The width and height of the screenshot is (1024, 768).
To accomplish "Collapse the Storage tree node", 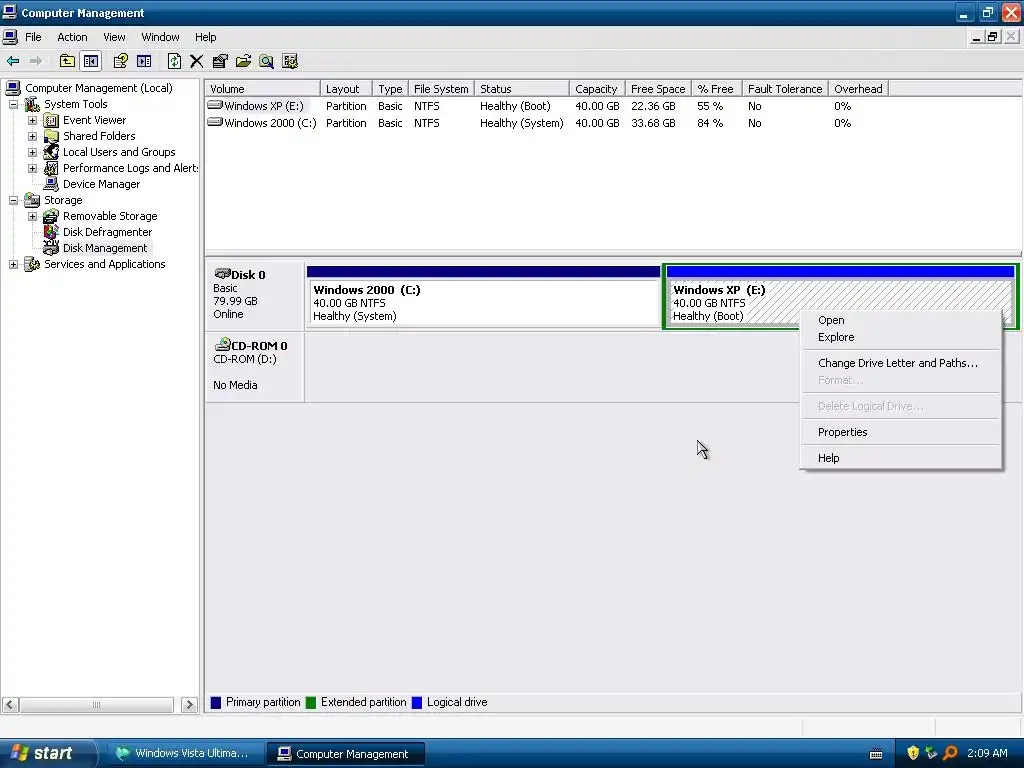I will click(x=13, y=200).
